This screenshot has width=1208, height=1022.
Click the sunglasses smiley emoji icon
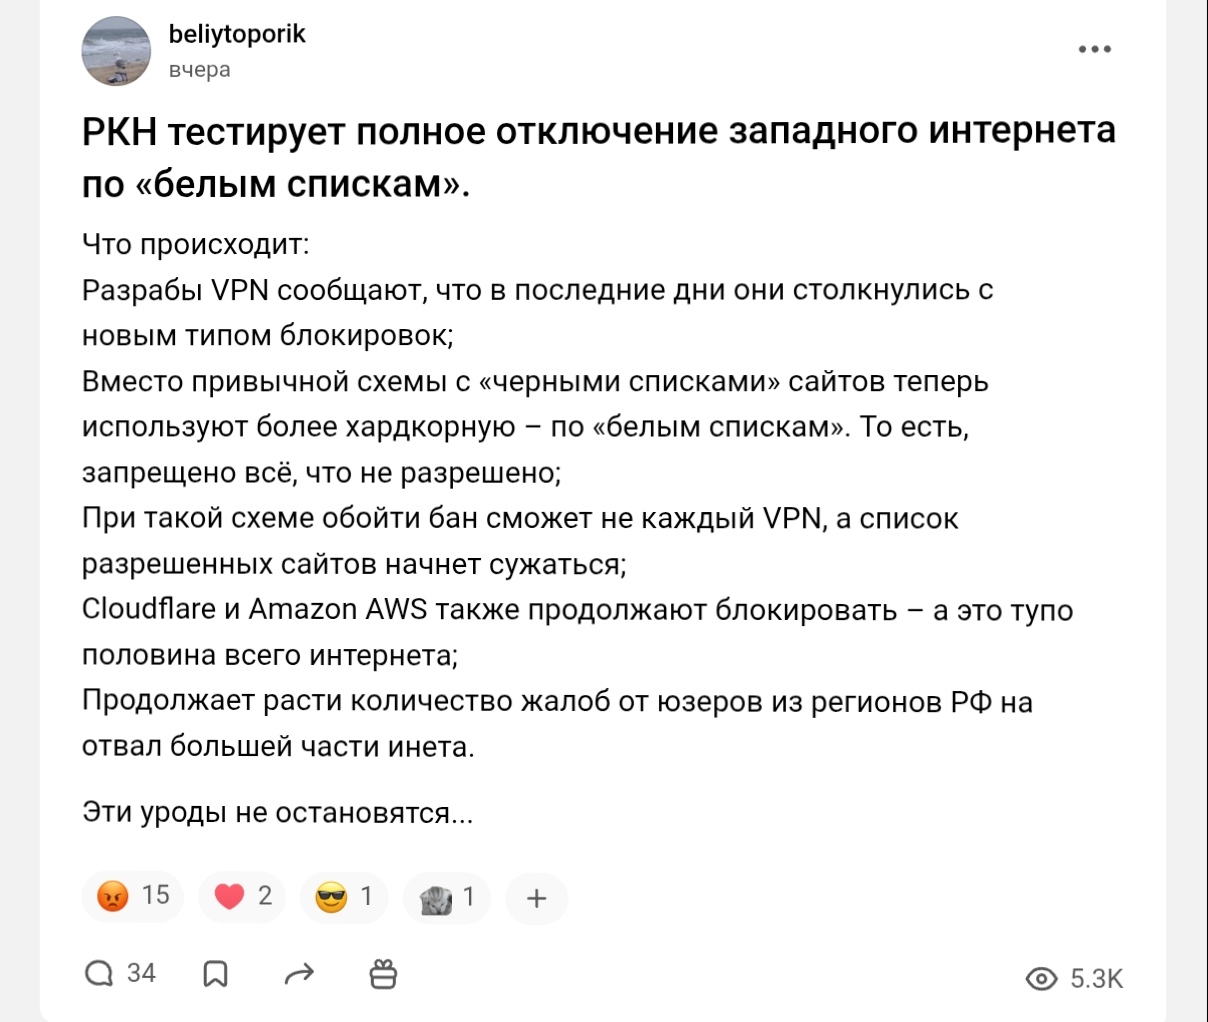pyautogui.click(x=330, y=897)
